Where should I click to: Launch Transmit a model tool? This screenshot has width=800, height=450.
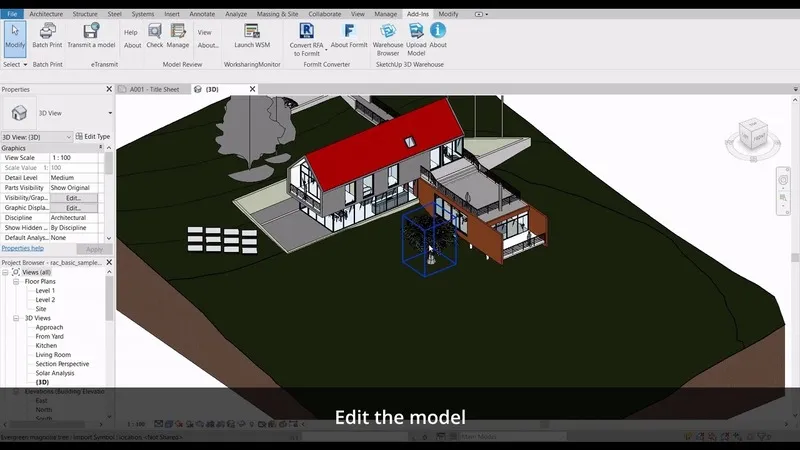[91, 36]
